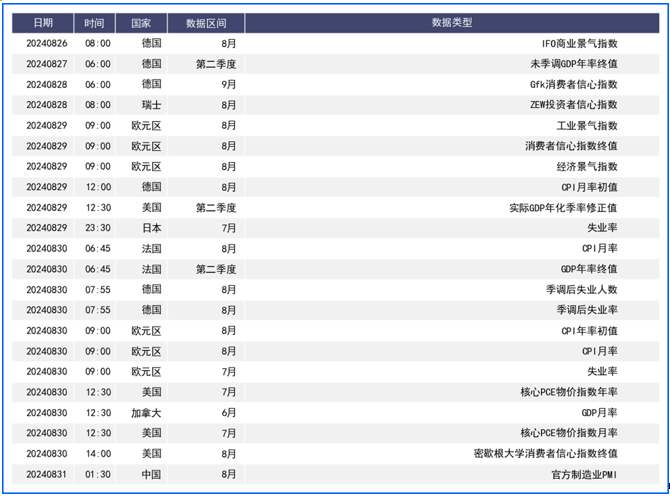This screenshot has height=496, width=670.
Task: Select 密歇根大学消费者信心指数终值 cell
Action: [x=546, y=453]
